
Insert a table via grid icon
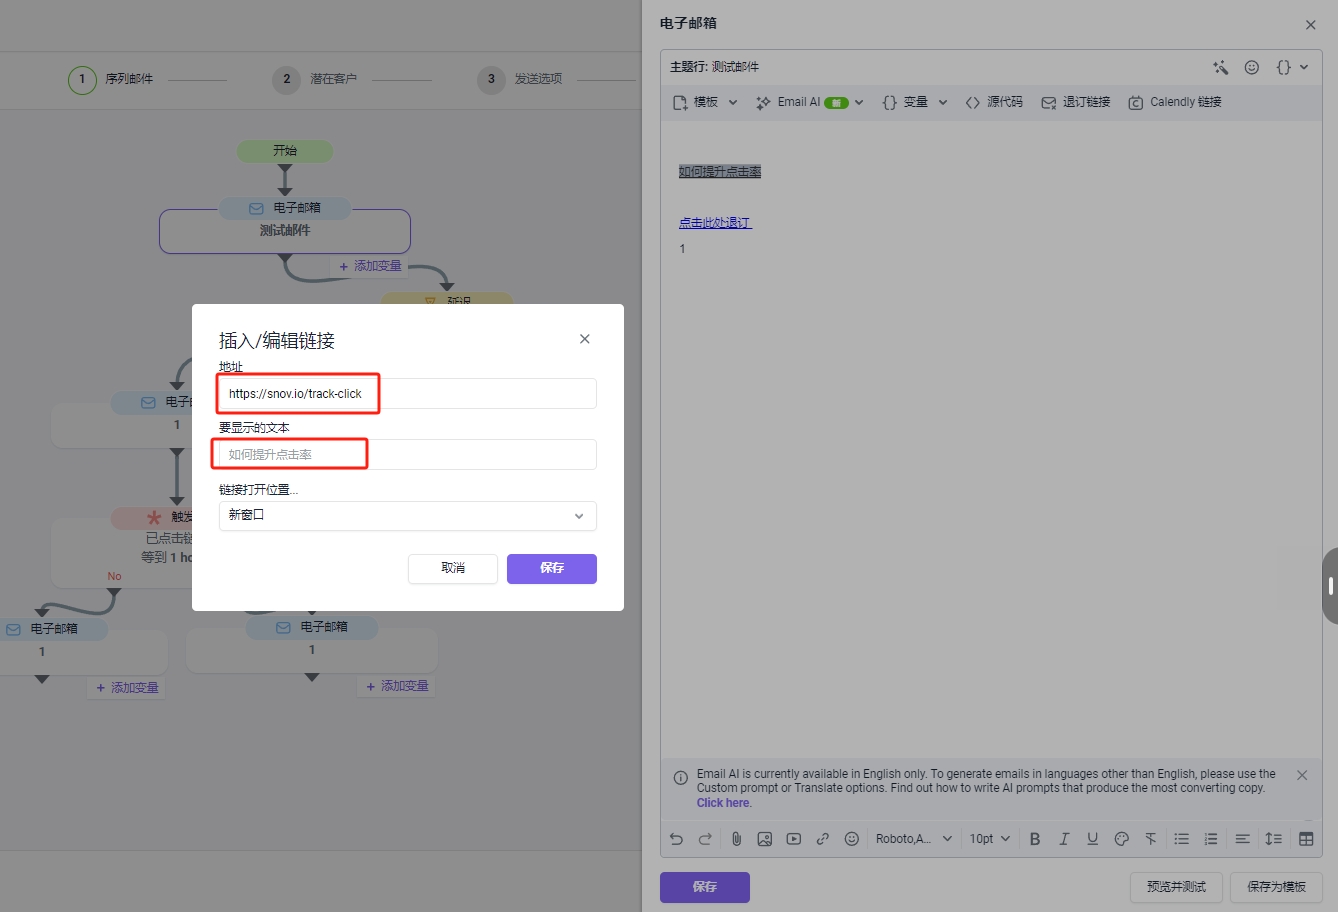tap(1306, 839)
